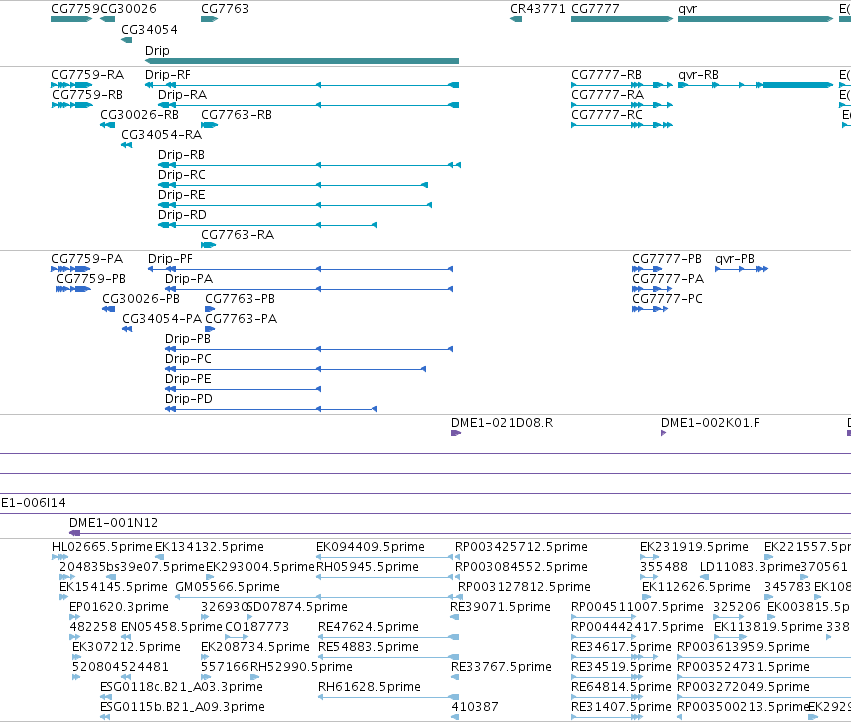Select the RE33767.5prime EST label
Image resolution: width=851 pixels, height=722 pixels.
pyautogui.click(x=501, y=667)
